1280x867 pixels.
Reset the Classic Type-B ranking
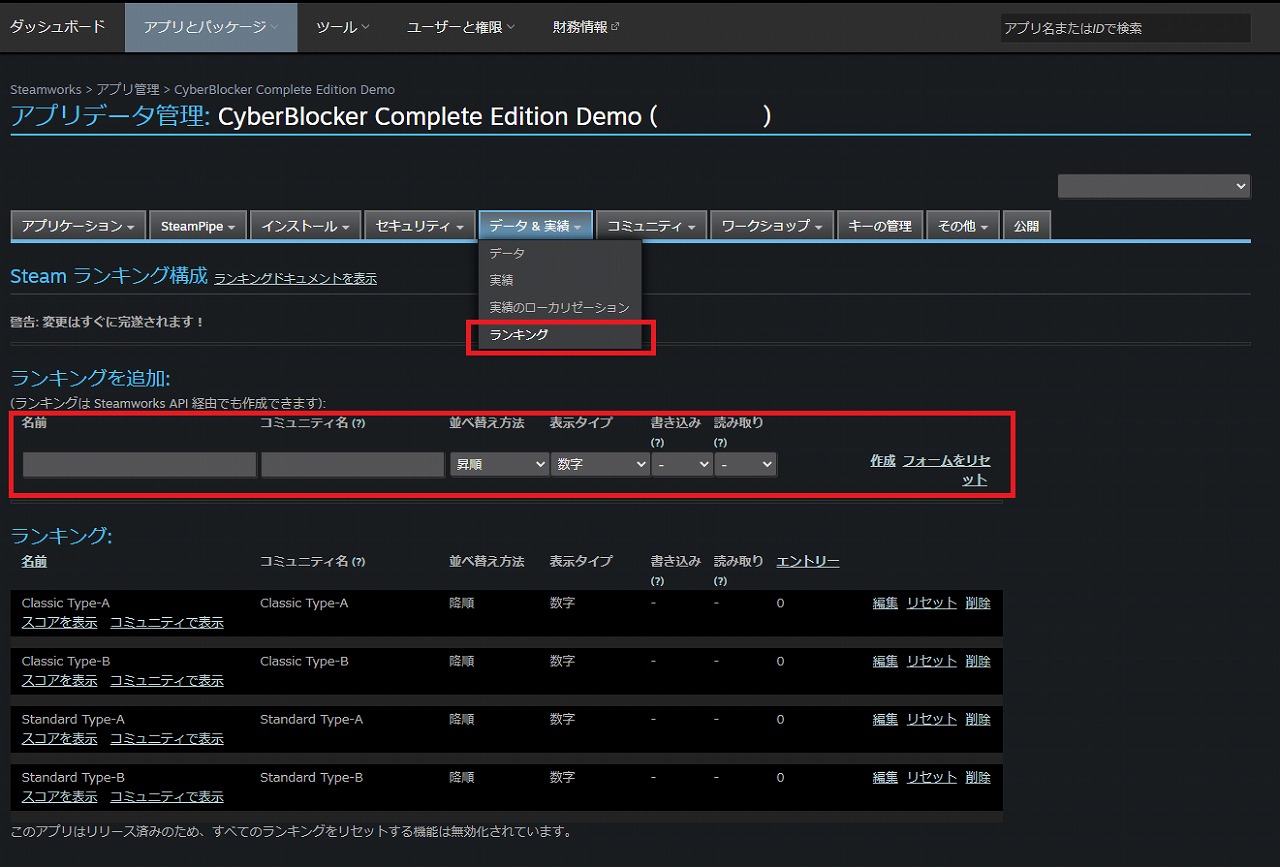point(932,661)
